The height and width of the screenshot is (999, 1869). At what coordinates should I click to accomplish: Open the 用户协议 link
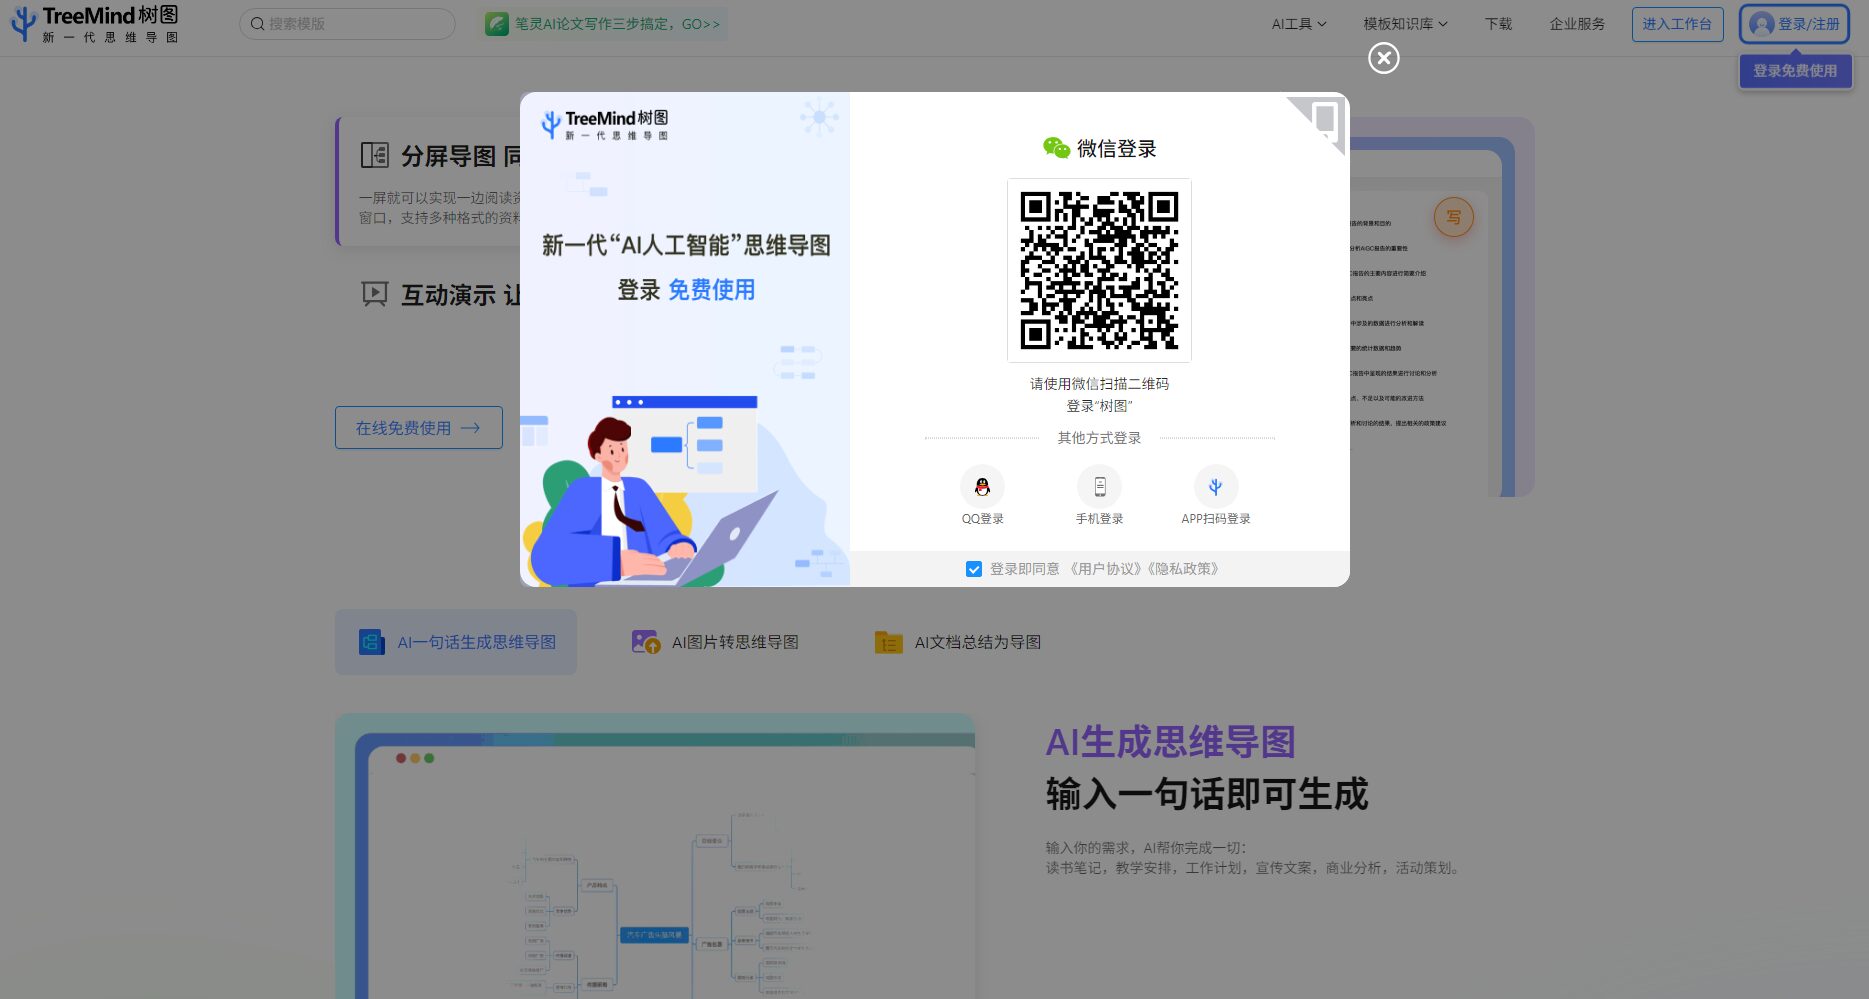tap(1105, 569)
